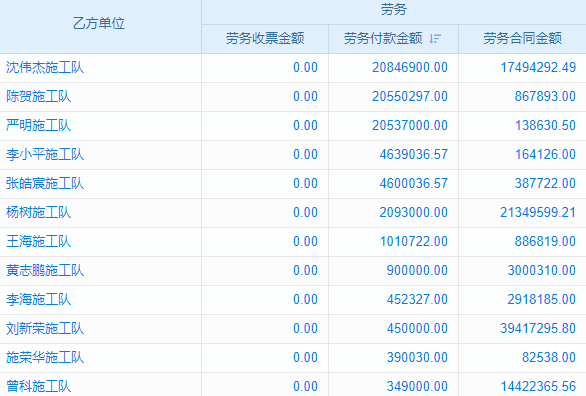This screenshot has height=396, width=586.
Task: Click payment amount 450000.00
Action: pyautogui.click(x=417, y=329)
